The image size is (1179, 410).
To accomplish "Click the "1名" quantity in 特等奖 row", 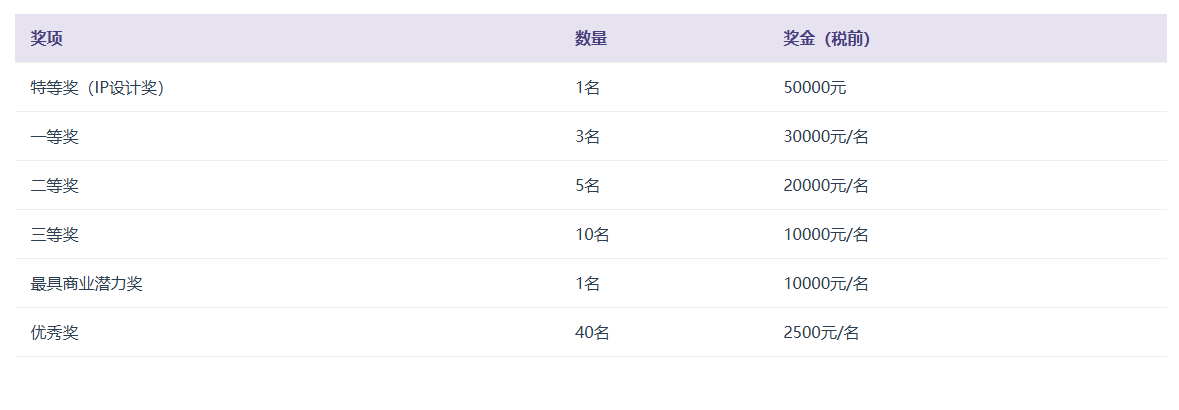I will [587, 88].
